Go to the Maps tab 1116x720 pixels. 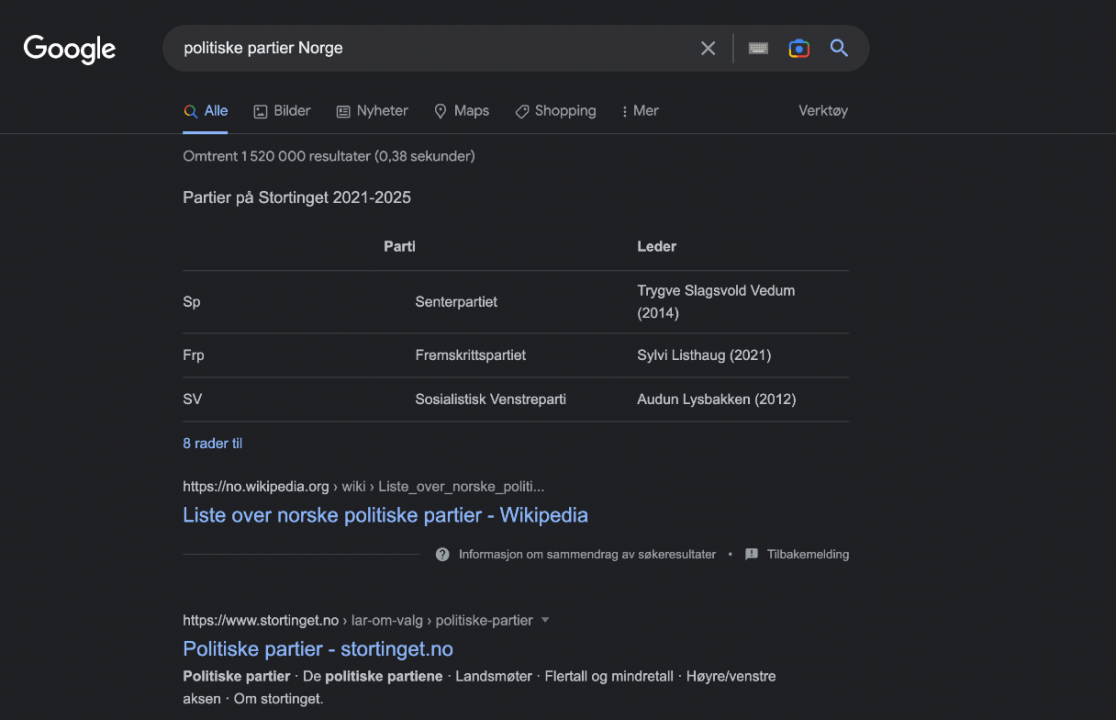pos(461,111)
